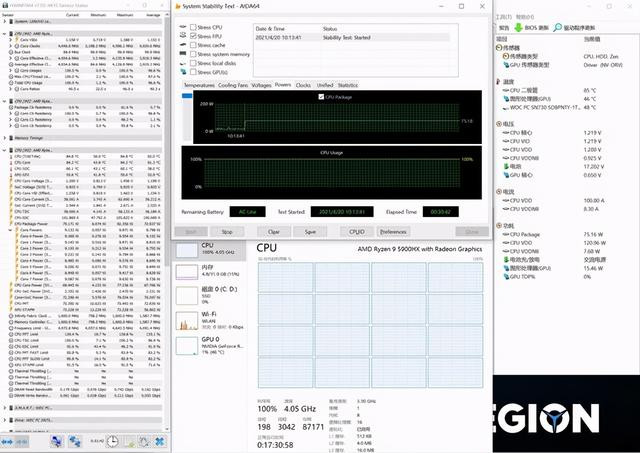This screenshot has height=453, width=640.
Task: Click the GPU TDP% row icon
Action: point(506,277)
